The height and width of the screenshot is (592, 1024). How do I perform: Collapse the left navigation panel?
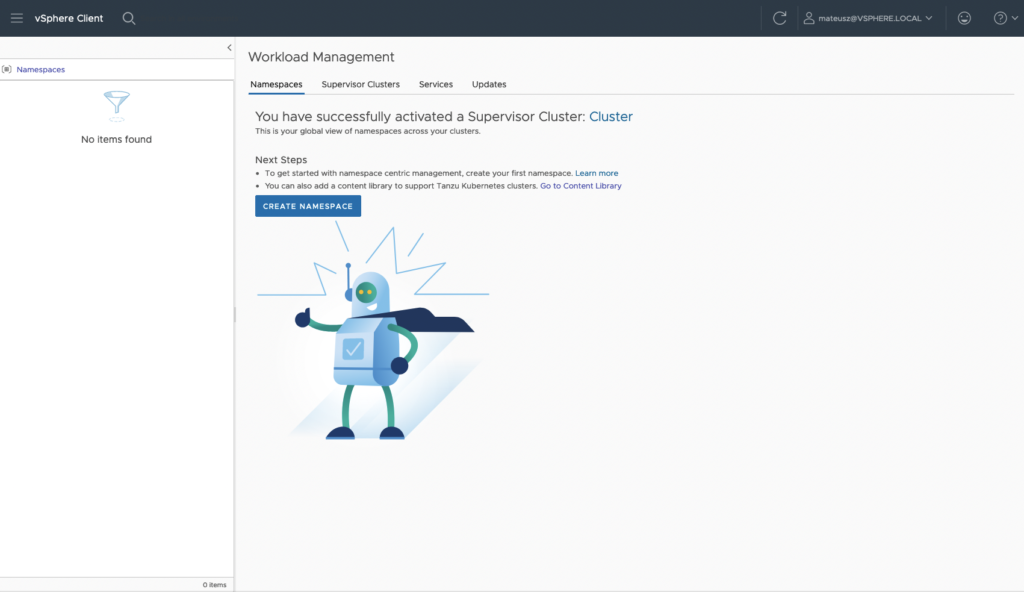[229, 46]
